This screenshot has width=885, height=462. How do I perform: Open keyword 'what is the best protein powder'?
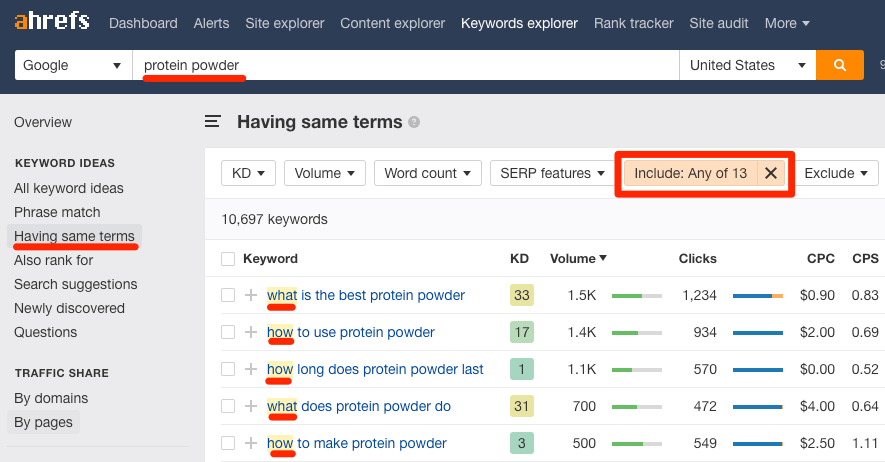click(x=366, y=295)
